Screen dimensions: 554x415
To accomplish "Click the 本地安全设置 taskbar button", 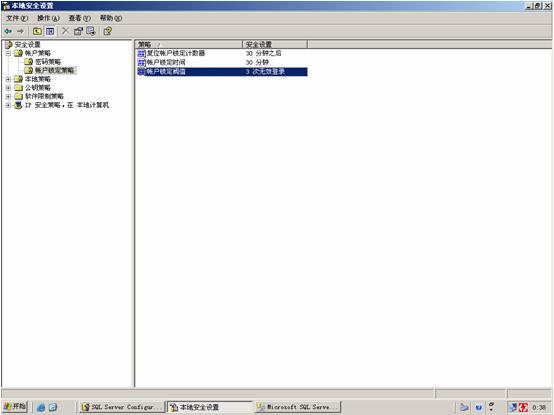I will [x=210, y=407].
